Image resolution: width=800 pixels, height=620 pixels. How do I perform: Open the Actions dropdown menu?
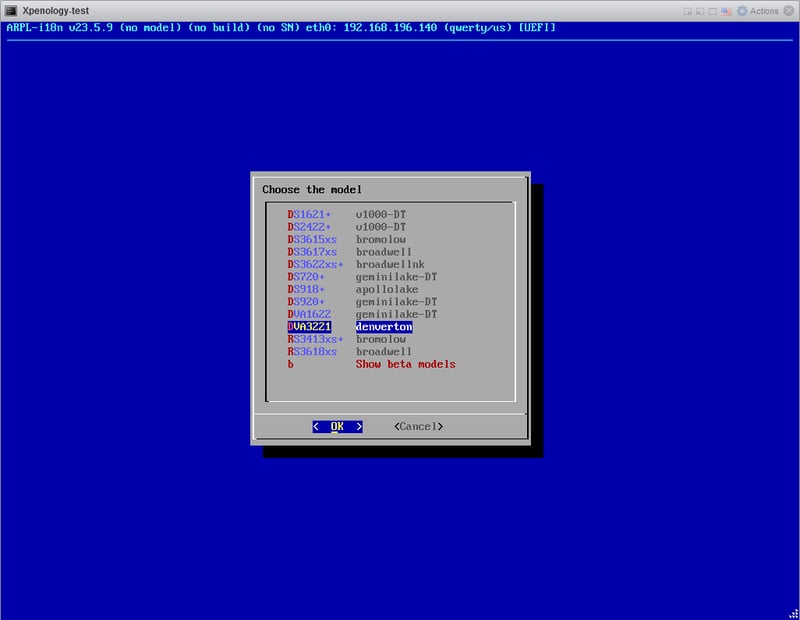[758, 11]
